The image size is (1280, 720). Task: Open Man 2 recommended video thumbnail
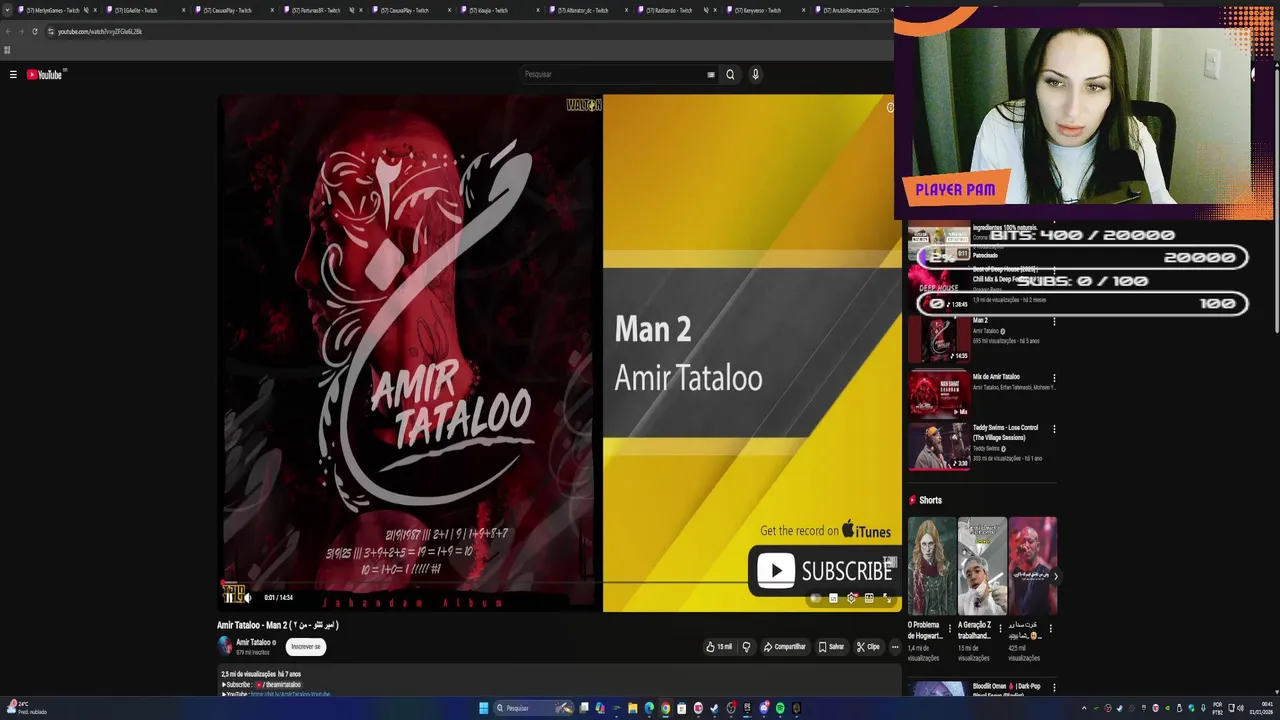(x=938, y=340)
